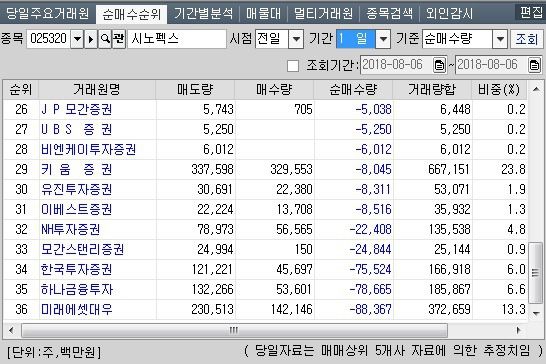This screenshot has width=546, height=364.
Task: Sort by the 비중(%) column header
Action: click(x=499, y=90)
